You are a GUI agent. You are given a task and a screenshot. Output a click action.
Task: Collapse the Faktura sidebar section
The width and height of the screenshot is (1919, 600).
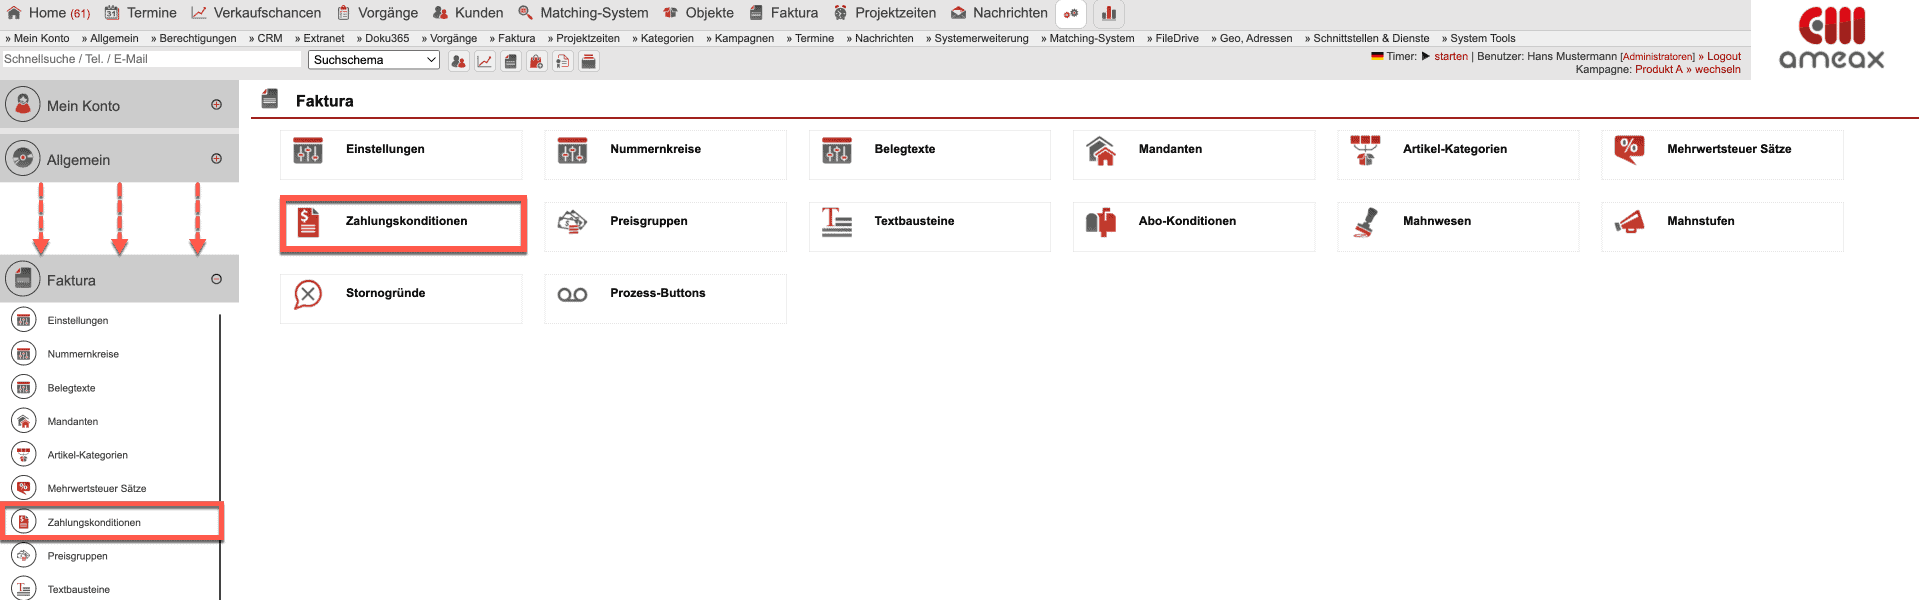tap(216, 280)
